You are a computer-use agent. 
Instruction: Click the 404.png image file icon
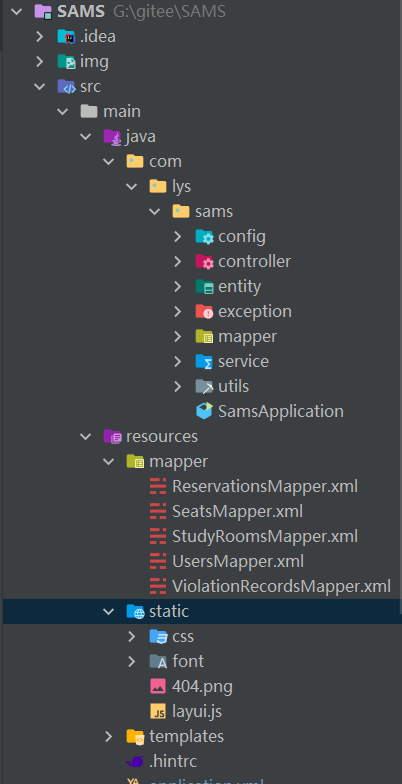[158, 686]
